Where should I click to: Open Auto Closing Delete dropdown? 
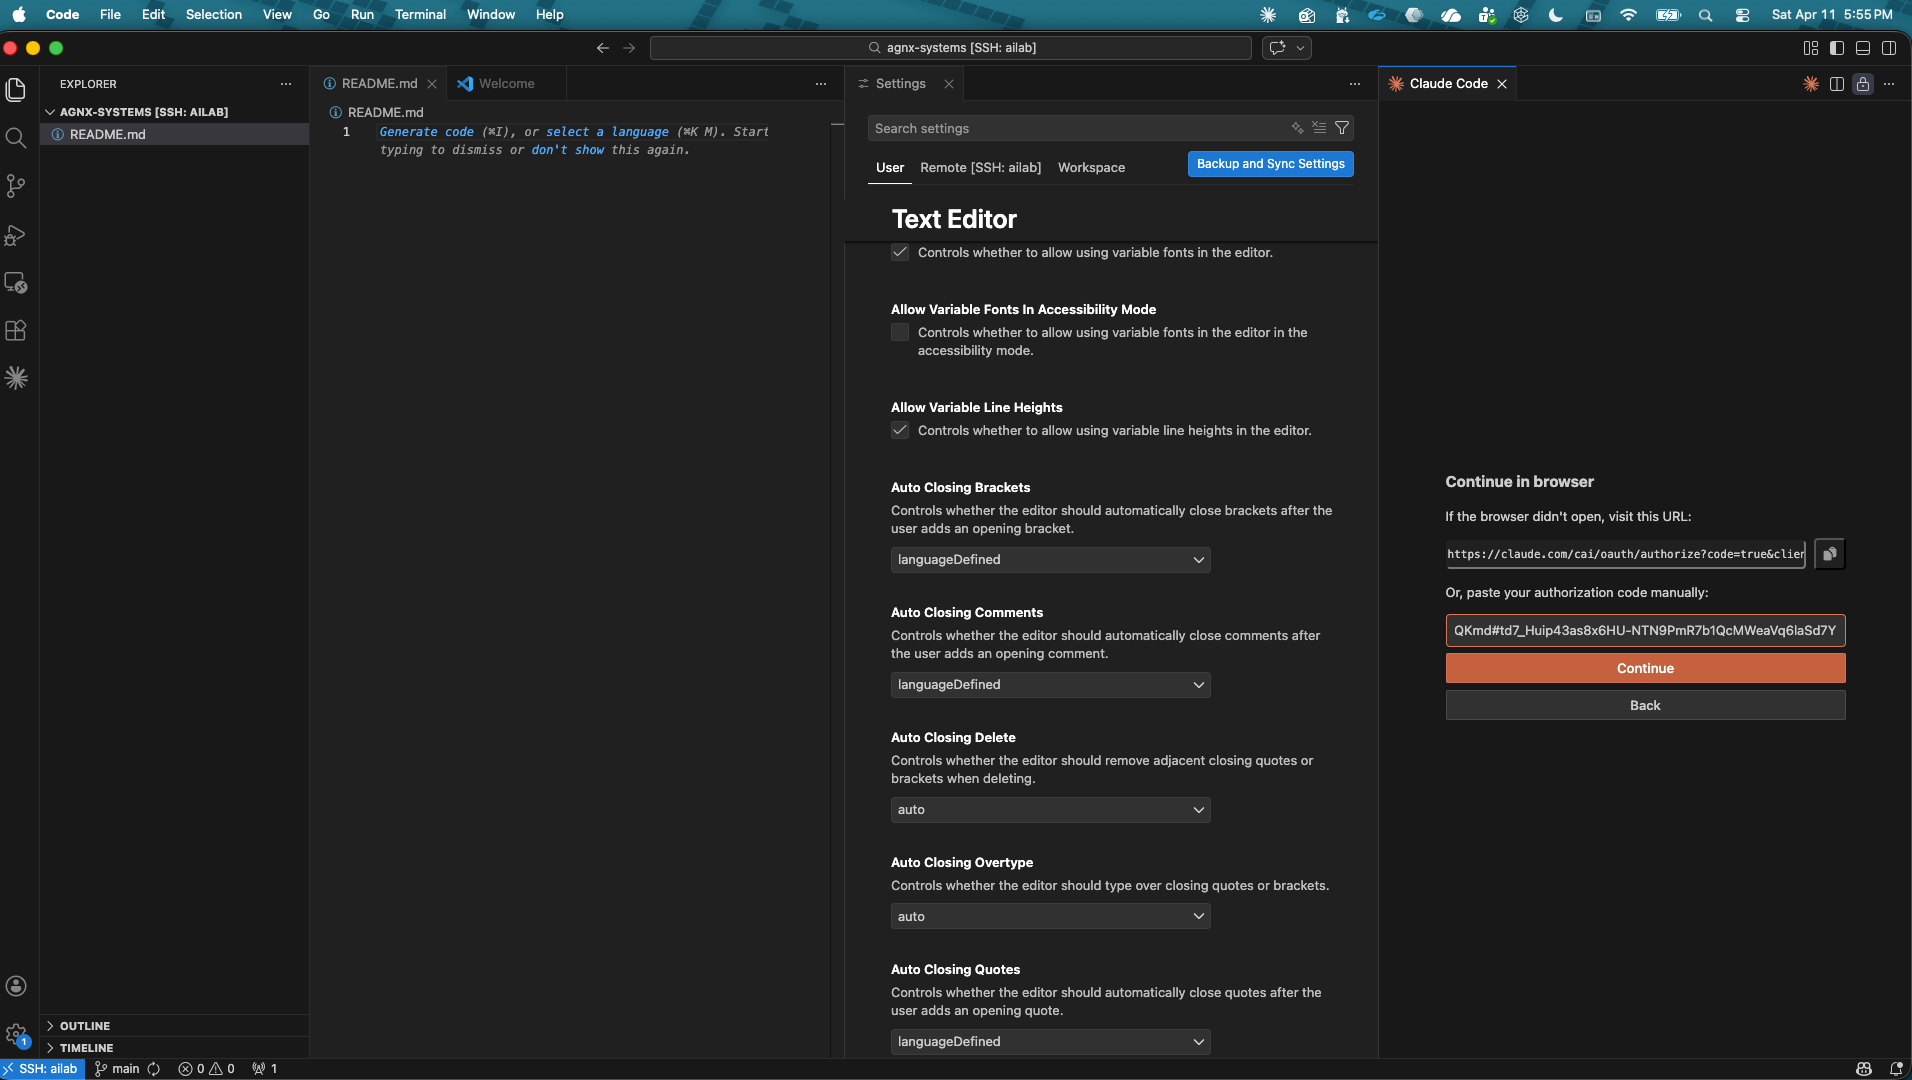point(1050,810)
